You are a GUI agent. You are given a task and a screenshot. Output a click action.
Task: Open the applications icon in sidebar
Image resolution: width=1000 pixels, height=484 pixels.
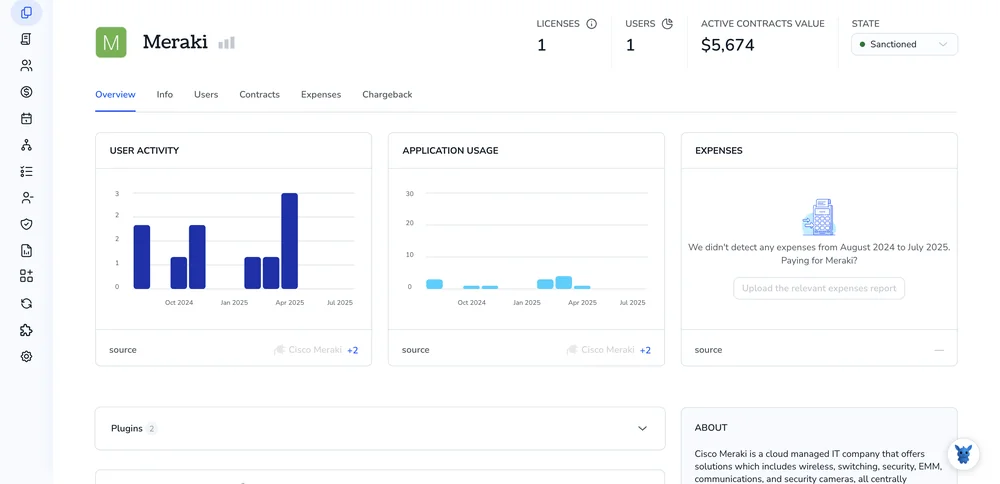[26, 13]
